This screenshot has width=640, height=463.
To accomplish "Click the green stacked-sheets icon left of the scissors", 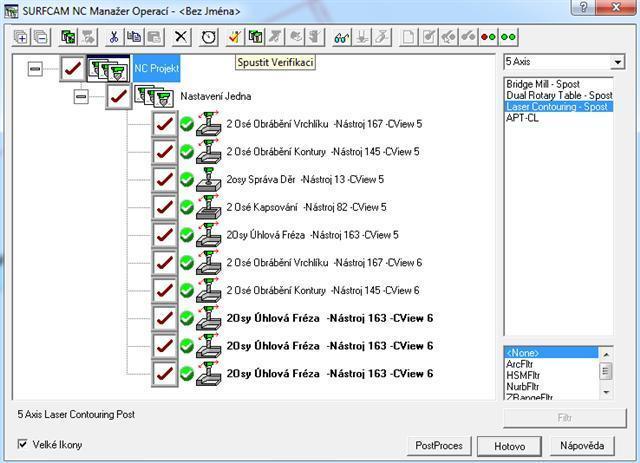I will 68,38.
